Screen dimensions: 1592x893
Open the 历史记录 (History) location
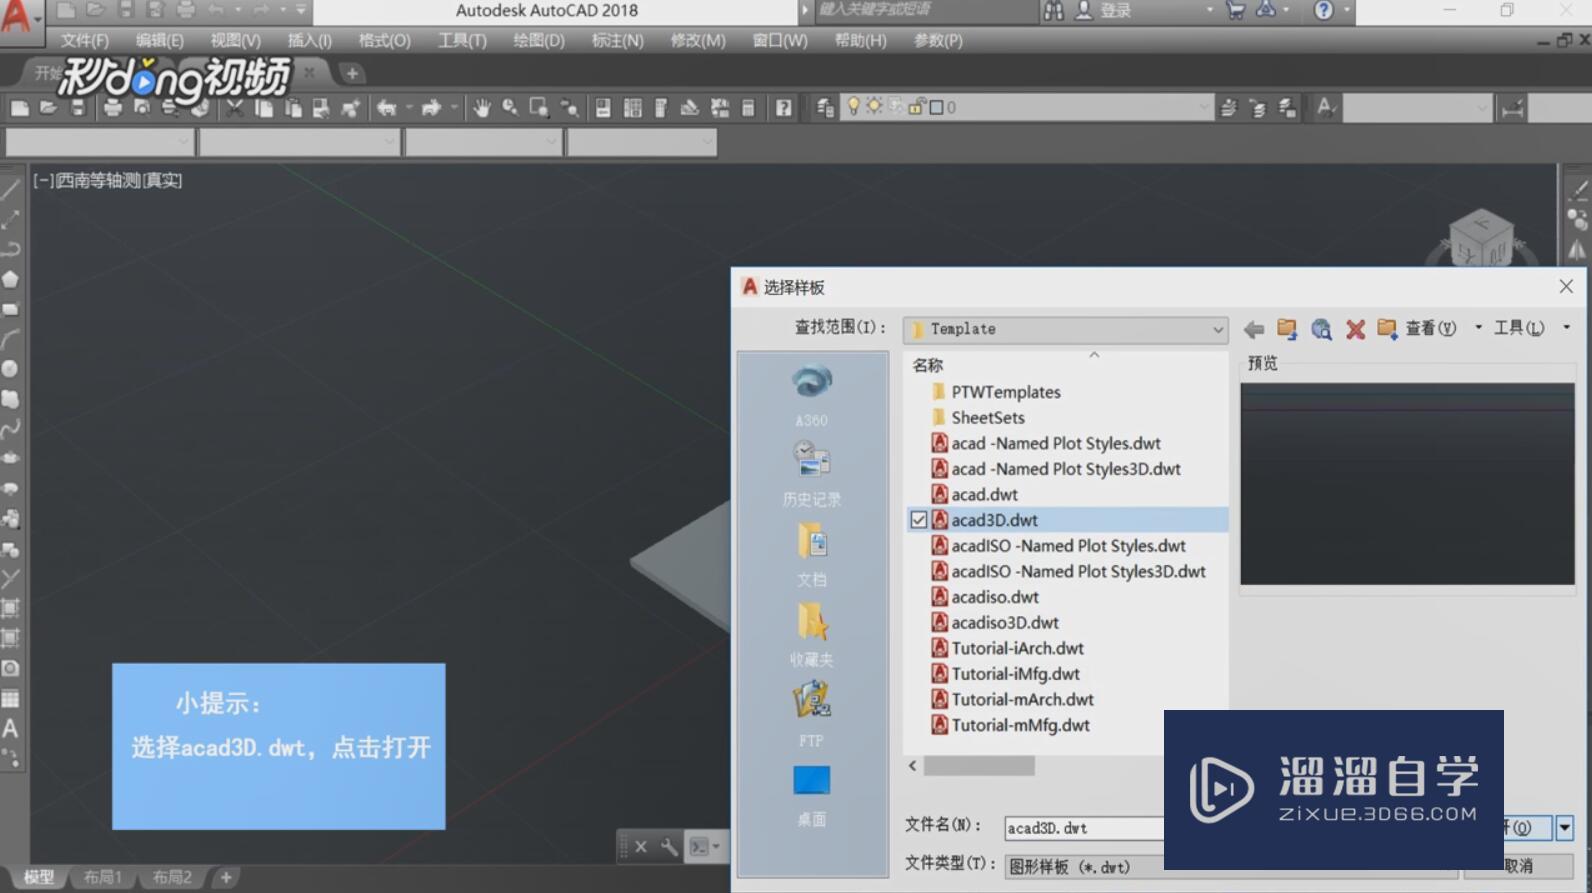pyautogui.click(x=811, y=474)
